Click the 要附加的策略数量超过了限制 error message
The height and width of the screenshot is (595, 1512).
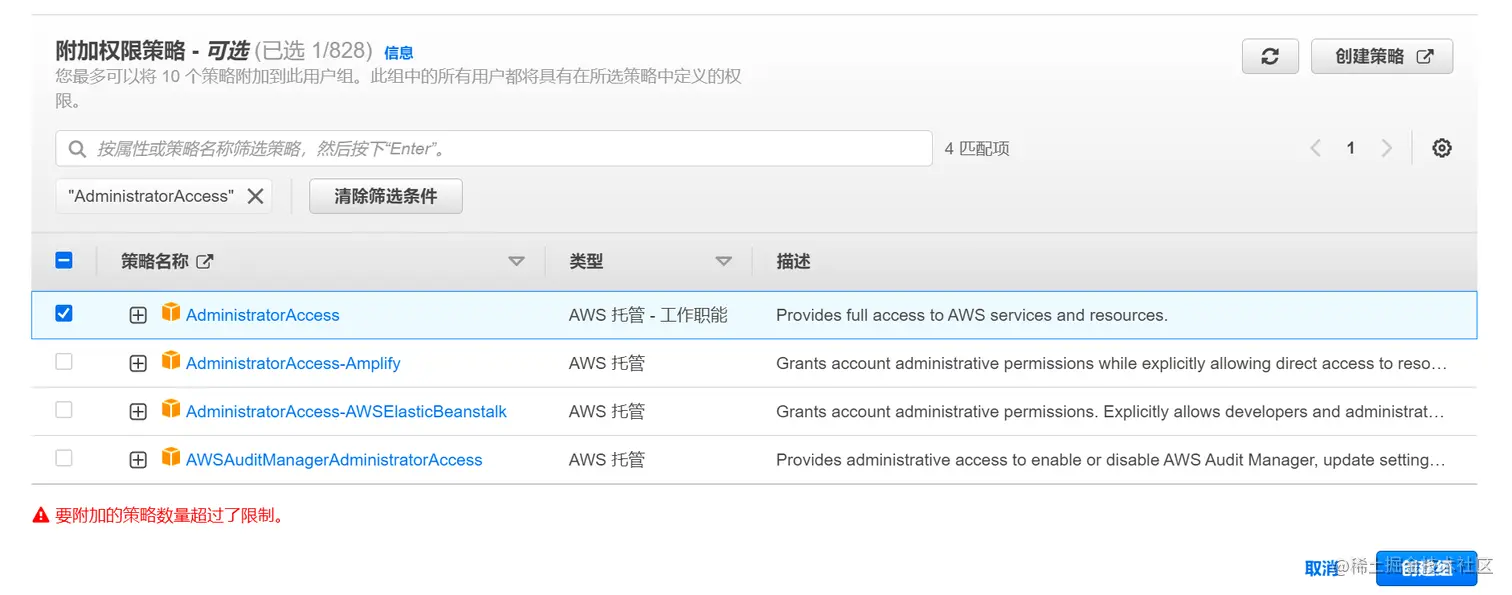[170, 516]
